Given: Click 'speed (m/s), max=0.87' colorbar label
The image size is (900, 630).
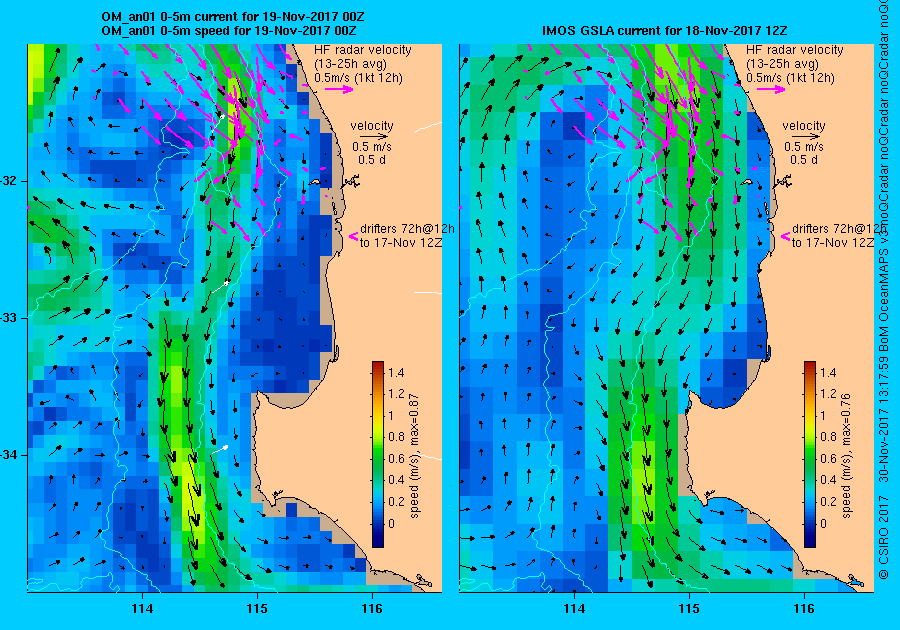Looking at the screenshot, I should [x=414, y=456].
